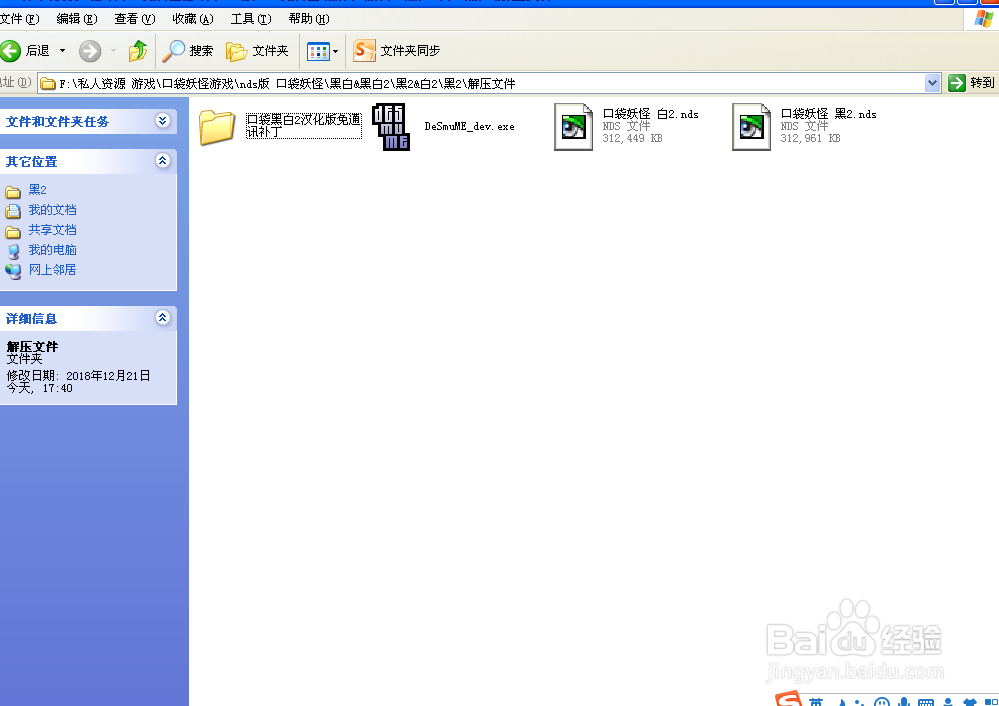Expand the address bar dropdown
The width and height of the screenshot is (999, 706).
(x=932, y=83)
